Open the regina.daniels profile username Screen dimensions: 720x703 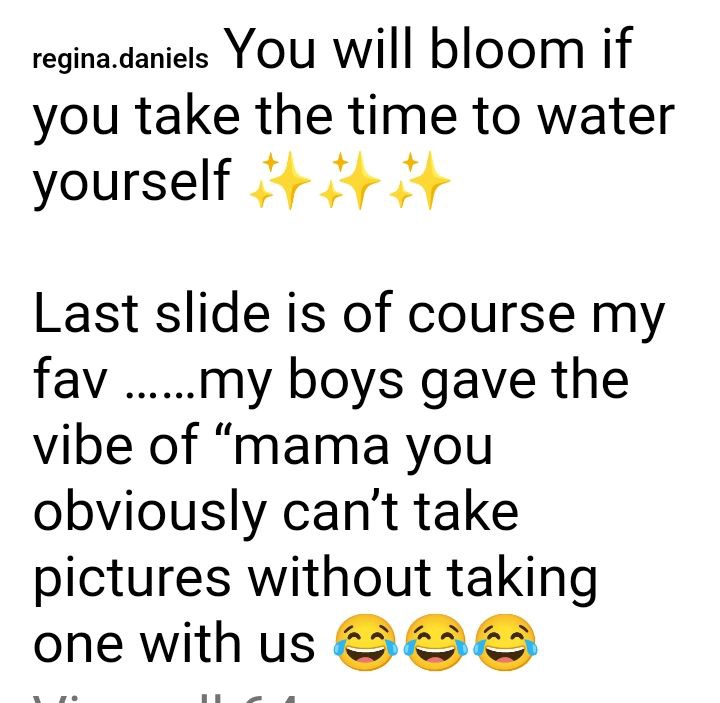tap(120, 61)
